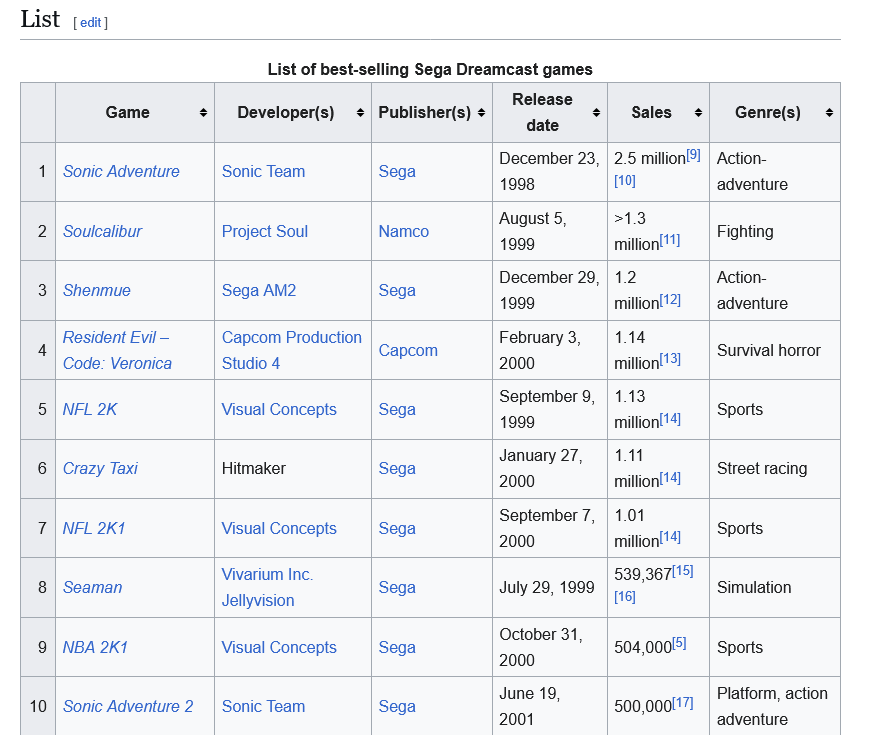
Task: Open Sega publisher link in Shenmue row
Action: 397,290
